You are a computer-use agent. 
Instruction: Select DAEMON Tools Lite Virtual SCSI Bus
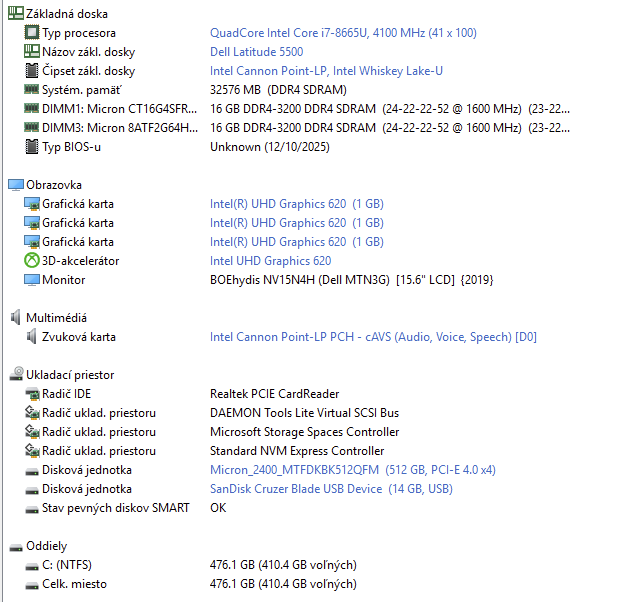point(304,413)
